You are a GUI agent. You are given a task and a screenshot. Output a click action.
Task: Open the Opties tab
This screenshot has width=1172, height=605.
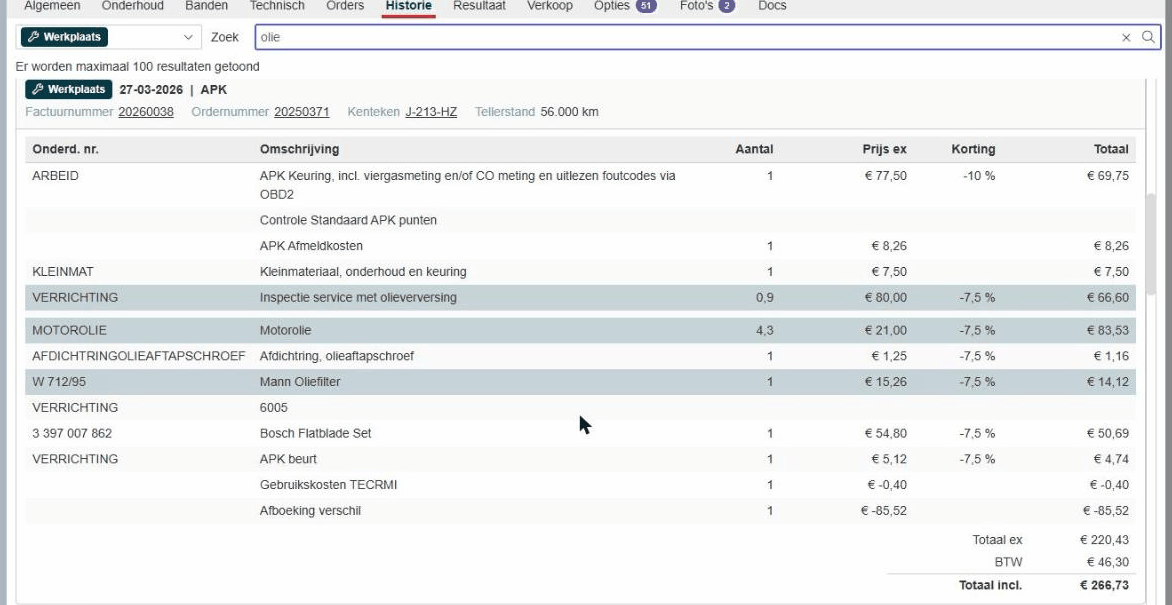point(625,6)
